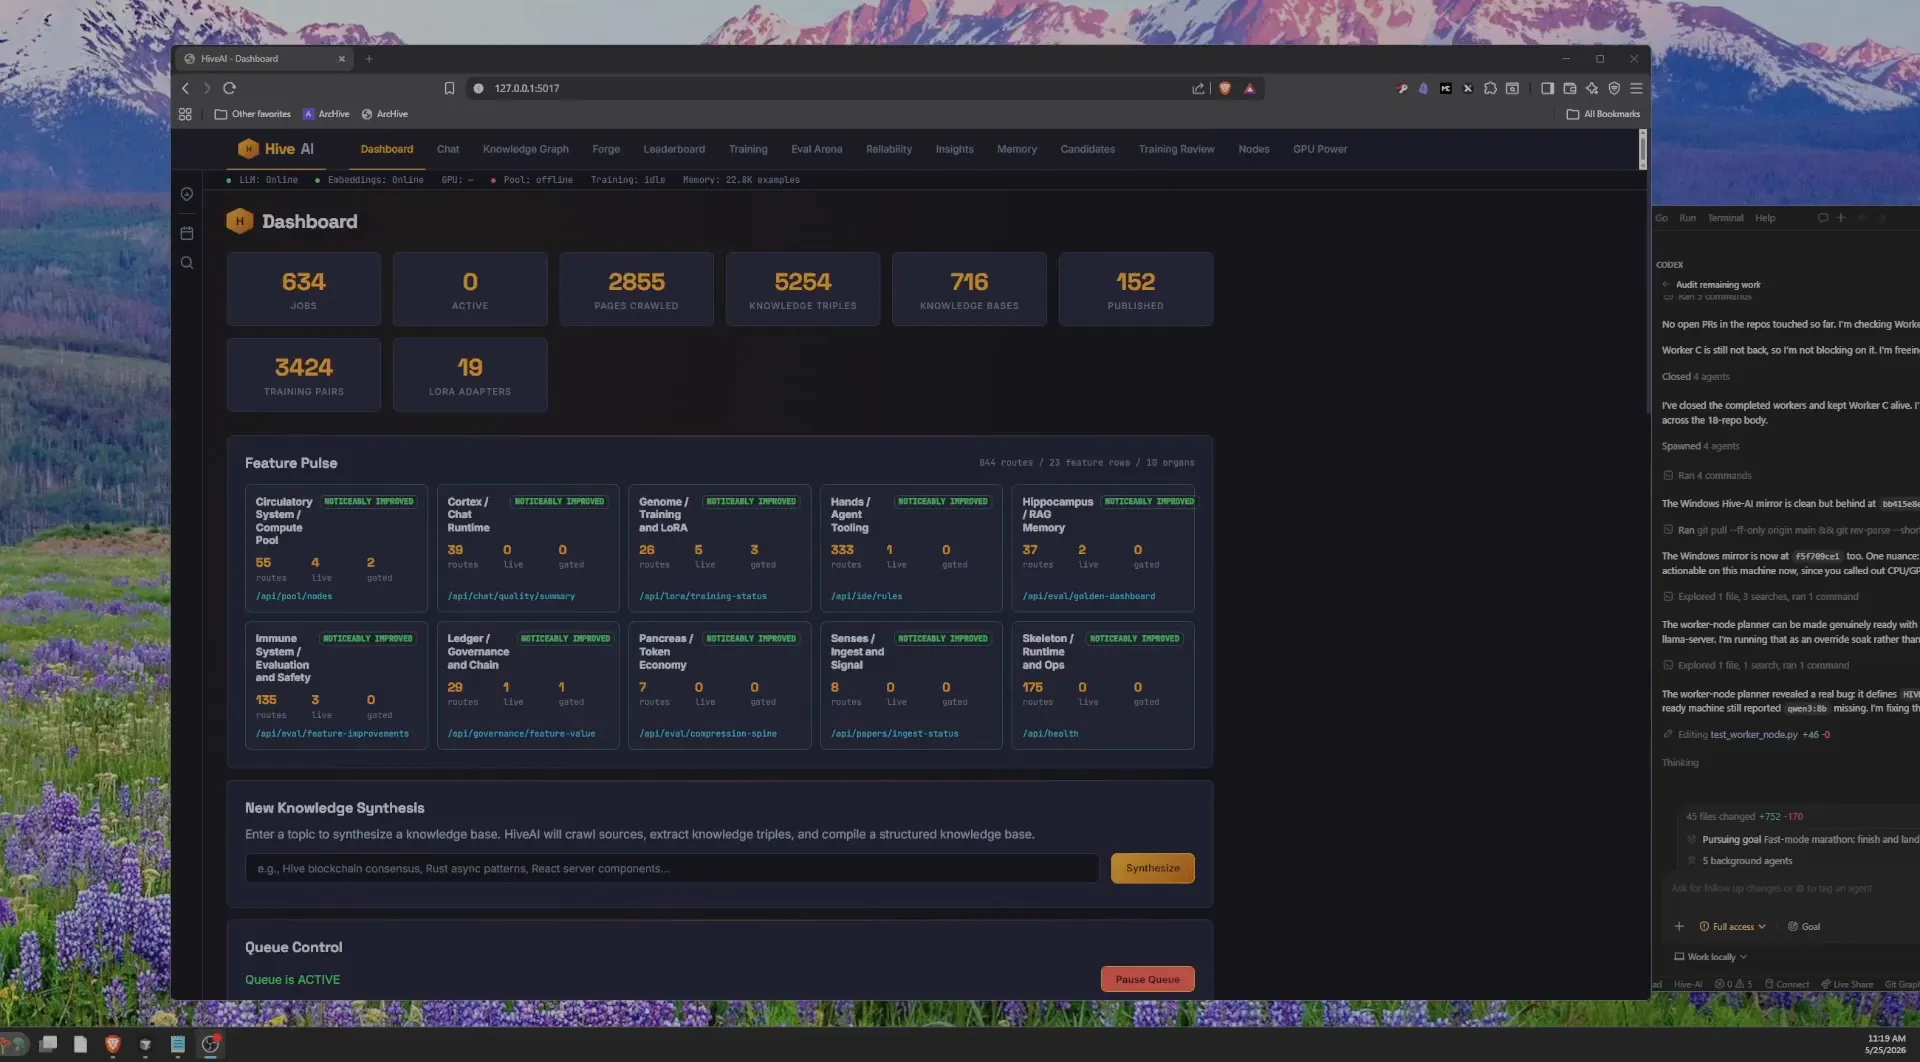The width and height of the screenshot is (1920, 1062).
Task: Open the calendar icon in left sidebar
Action: (x=186, y=233)
